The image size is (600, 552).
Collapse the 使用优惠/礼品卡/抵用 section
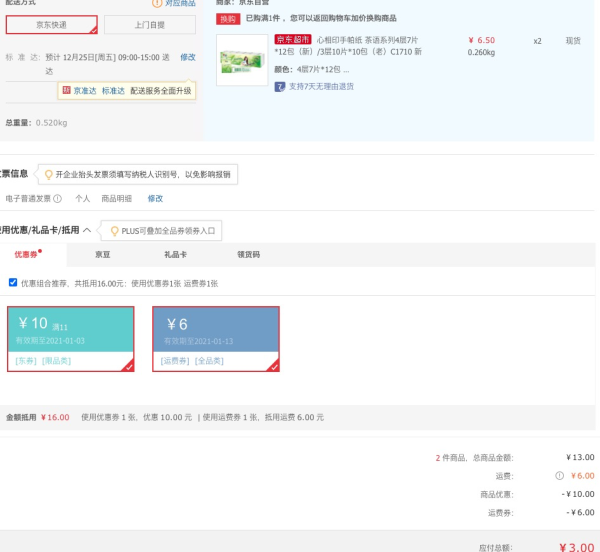pos(87,230)
